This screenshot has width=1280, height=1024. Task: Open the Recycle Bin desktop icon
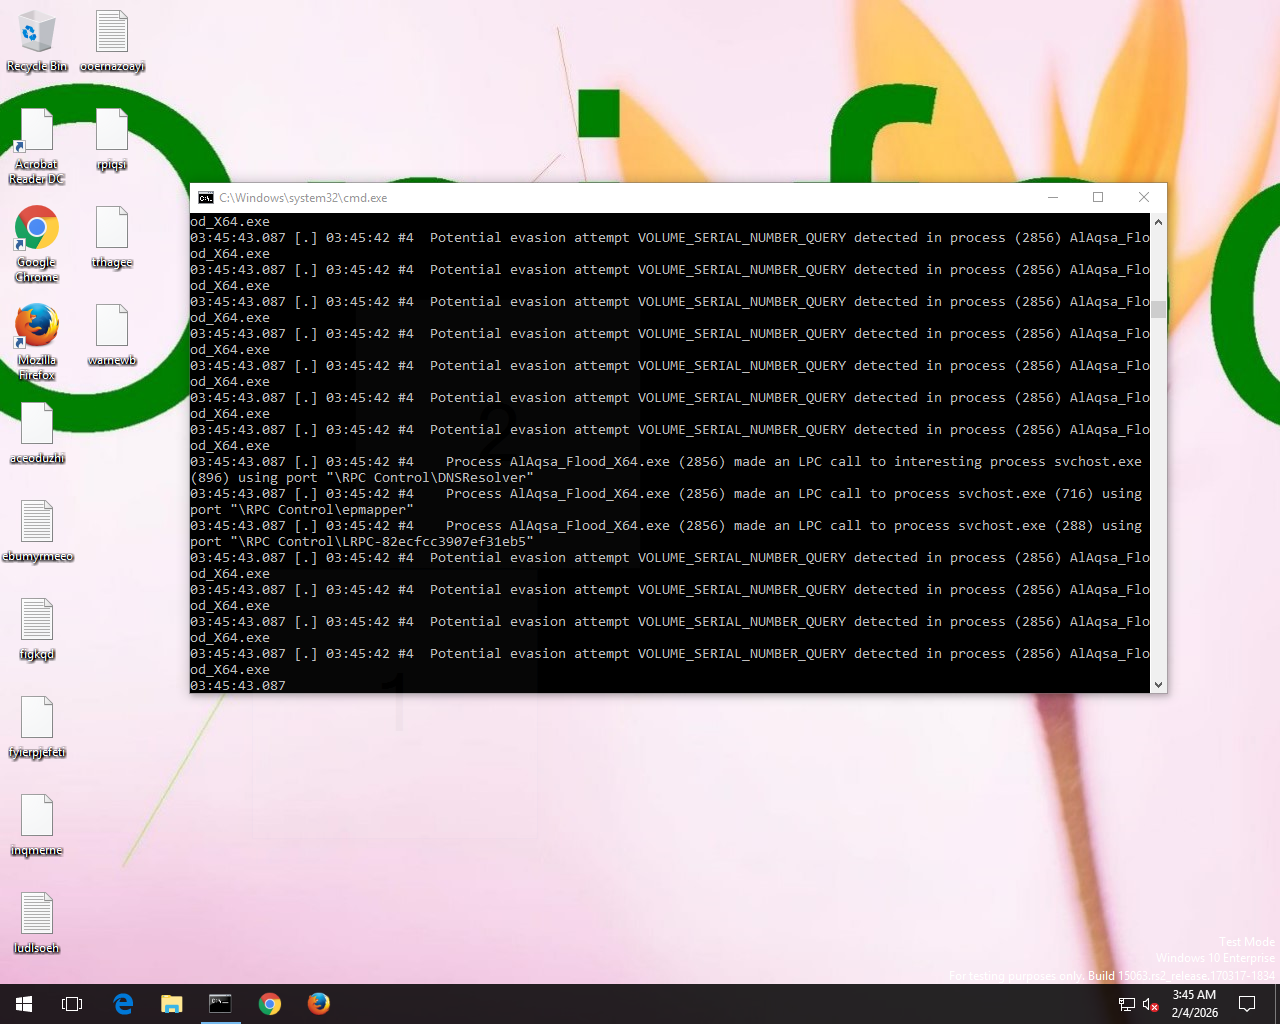coord(37,34)
